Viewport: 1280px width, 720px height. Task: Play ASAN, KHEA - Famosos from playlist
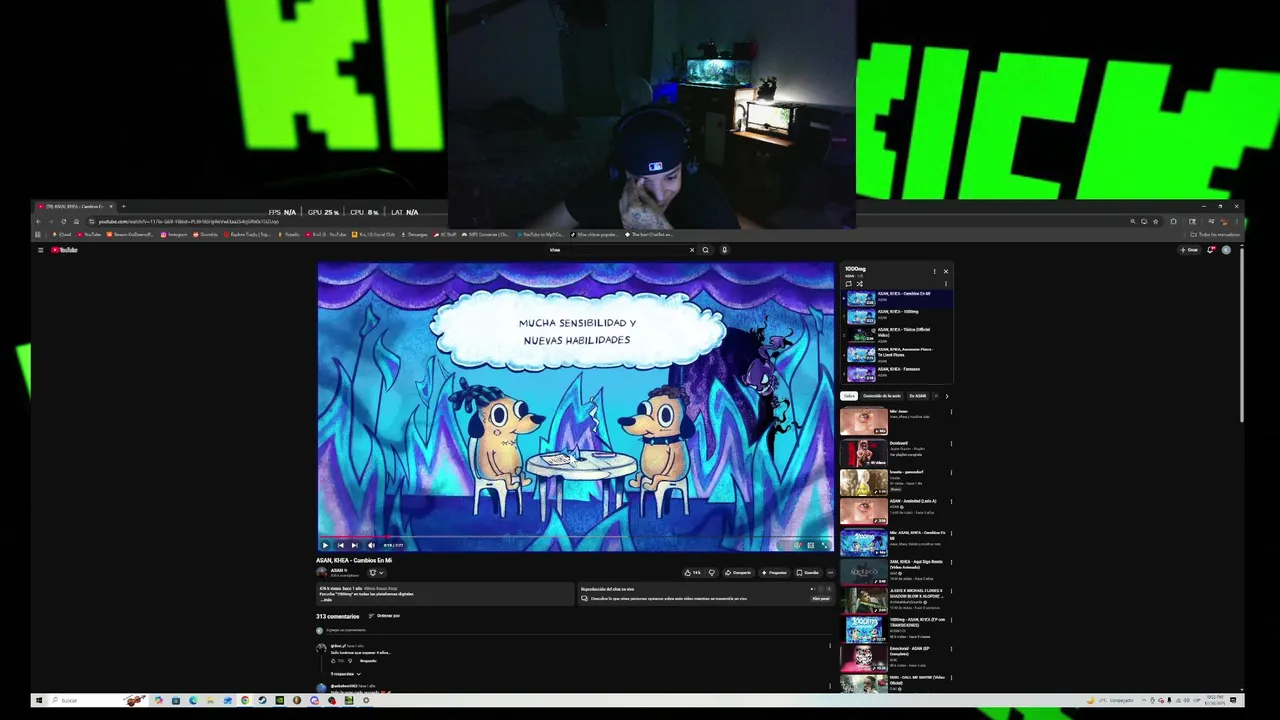tap(898, 373)
